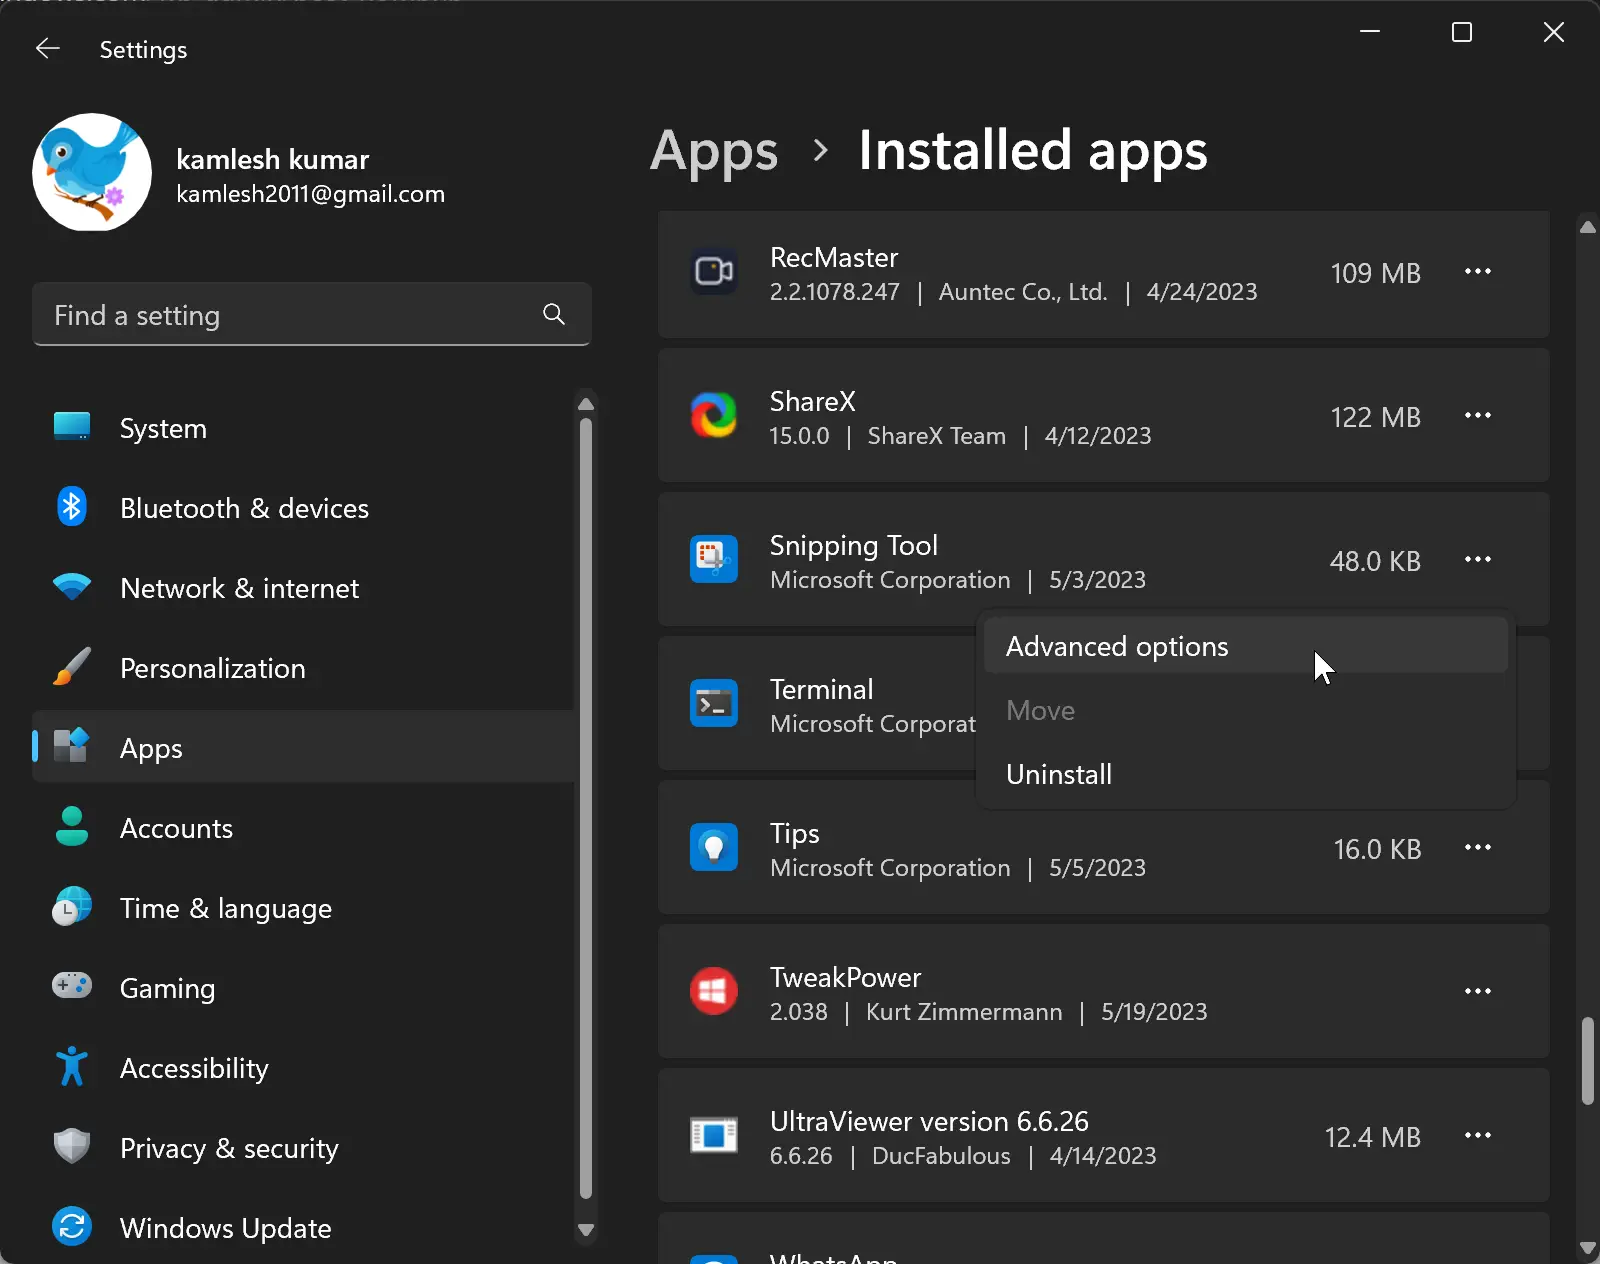Viewport: 1600px width, 1264px height.
Task: Click the TweakPower app icon
Action: 714,992
